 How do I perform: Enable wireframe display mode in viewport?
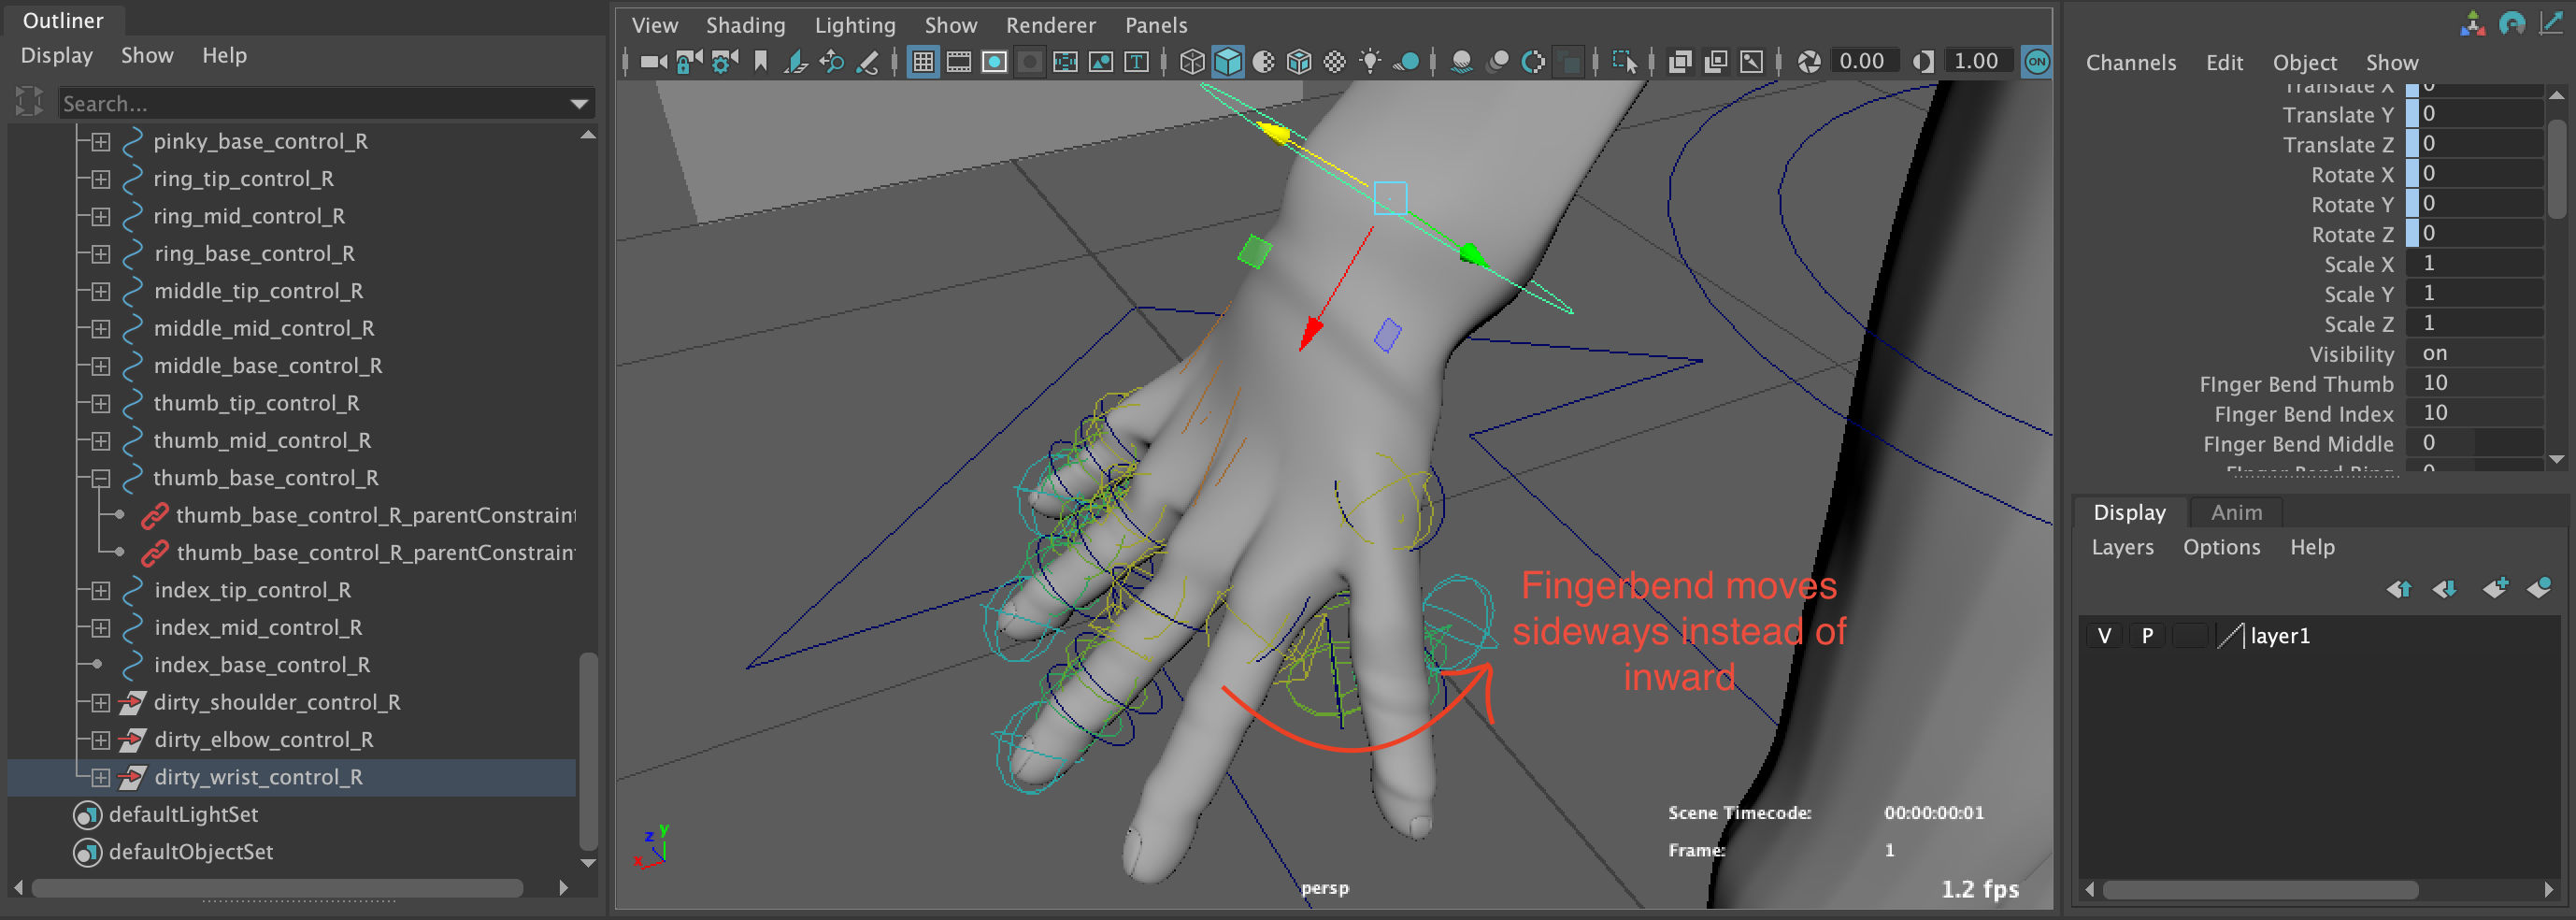[x=1191, y=62]
